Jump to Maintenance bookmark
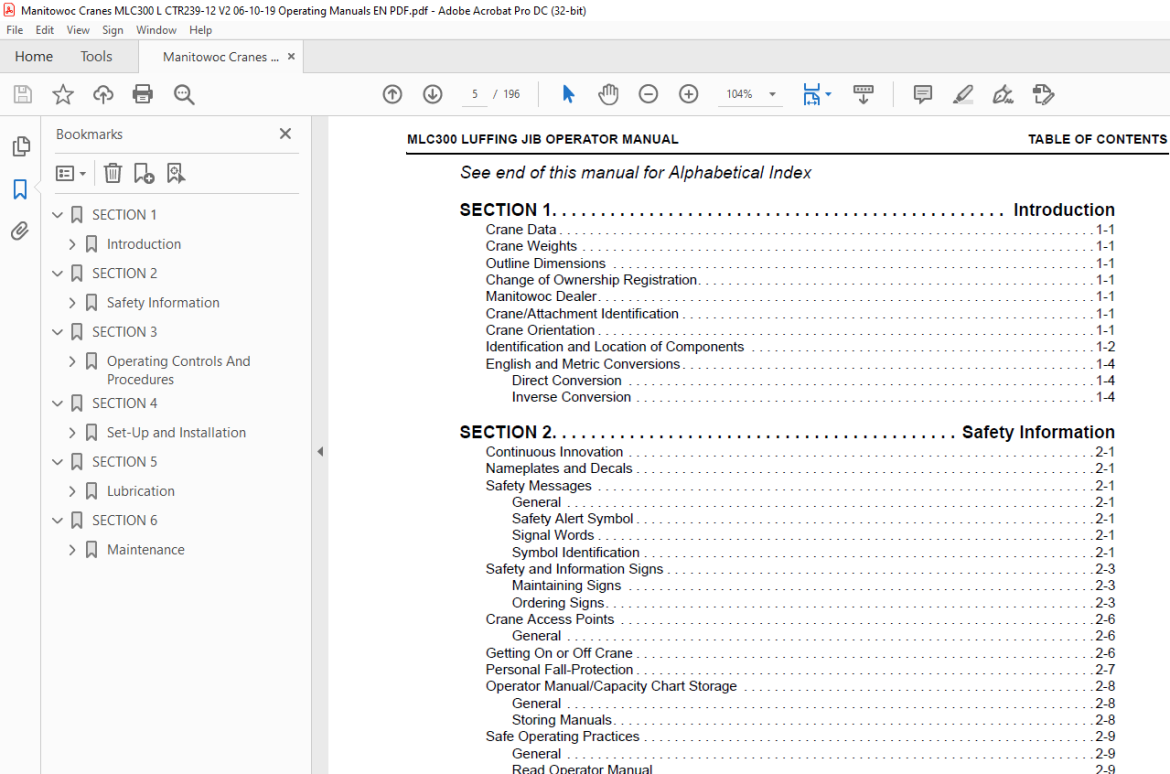Screen dimensions: 1170x774 (x=146, y=549)
